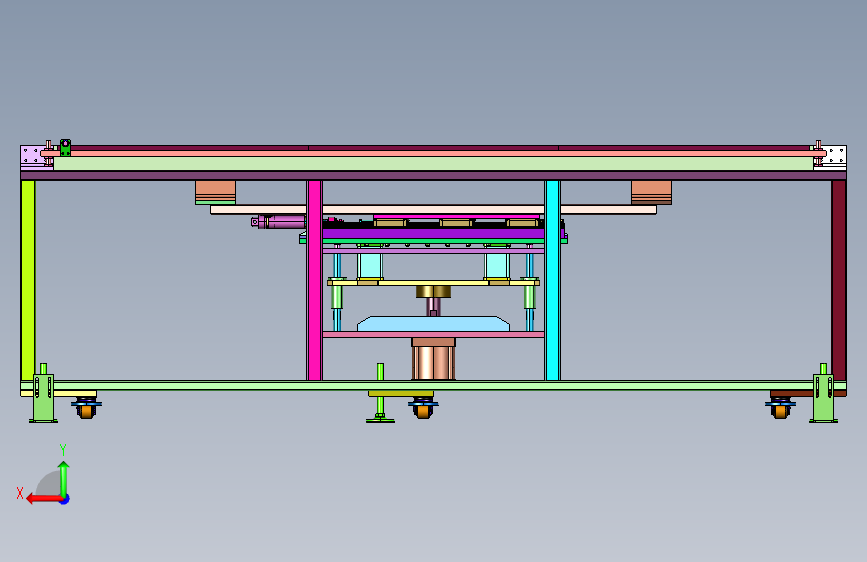This screenshot has height=562, width=867.
Task: Select the pink horizontal bar above the copper cylinder
Action: click(434, 335)
